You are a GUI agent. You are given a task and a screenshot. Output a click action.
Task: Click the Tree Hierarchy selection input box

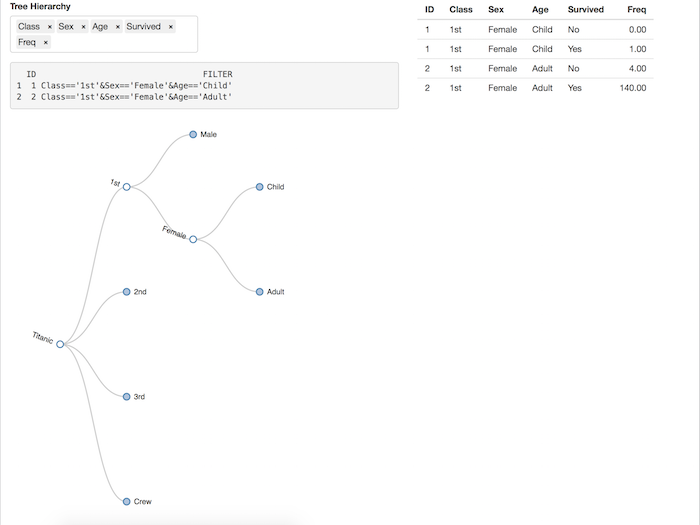tap(120, 43)
